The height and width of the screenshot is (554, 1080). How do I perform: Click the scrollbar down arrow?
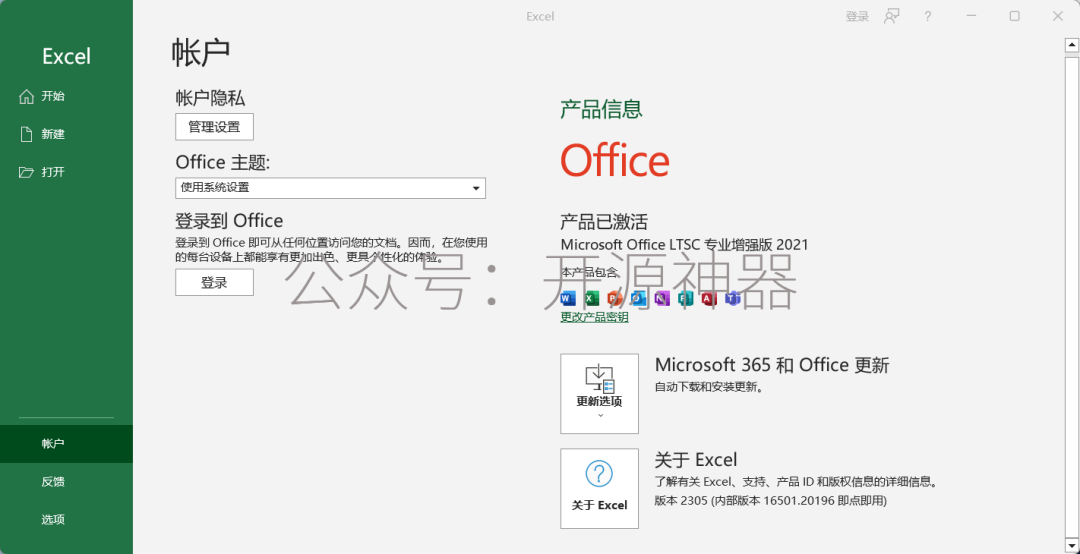point(1072,546)
